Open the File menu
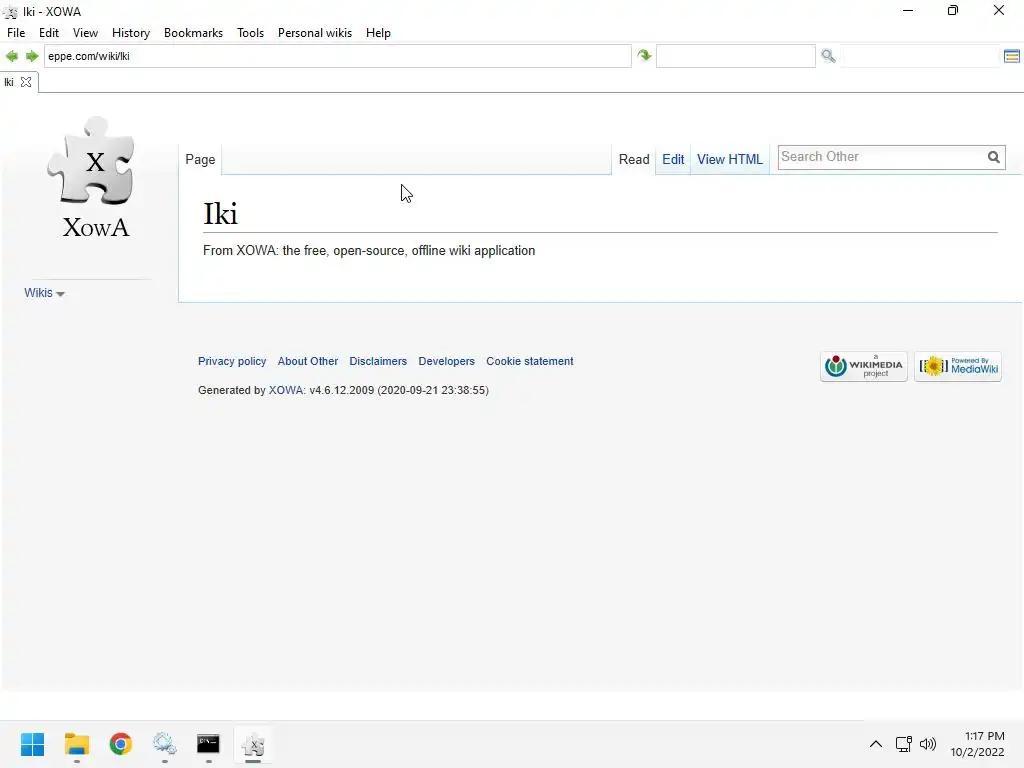 16,33
